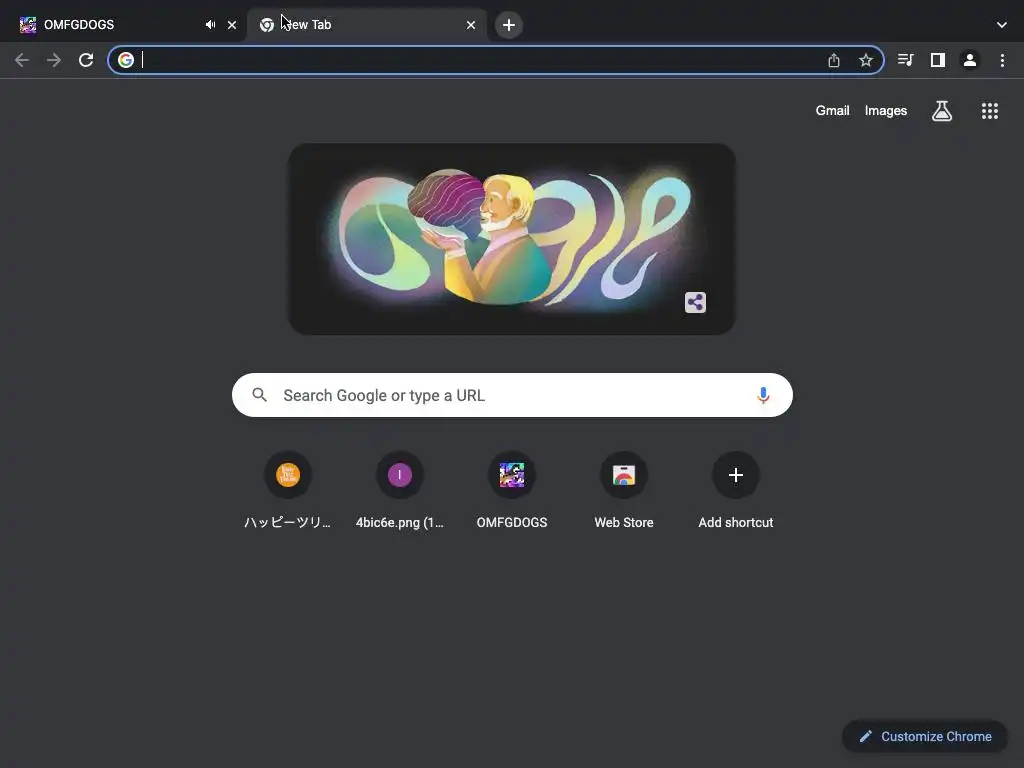Open the ハッピーツリ shortcut
1024x768 pixels.
287,491
